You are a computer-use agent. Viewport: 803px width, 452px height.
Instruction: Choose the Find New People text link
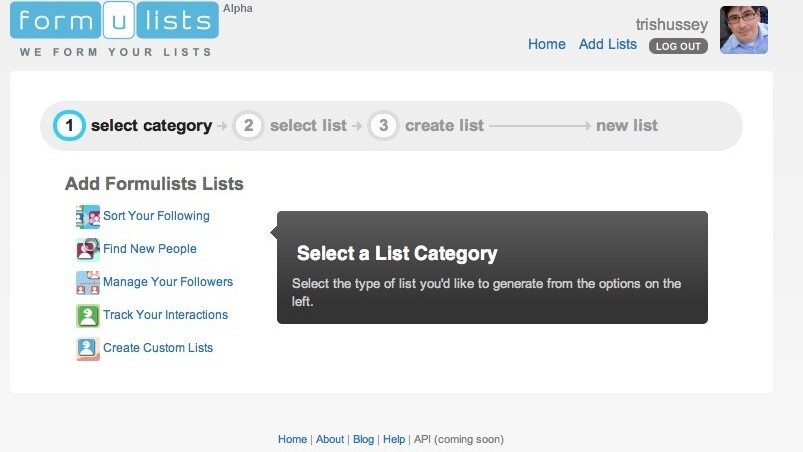150,249
